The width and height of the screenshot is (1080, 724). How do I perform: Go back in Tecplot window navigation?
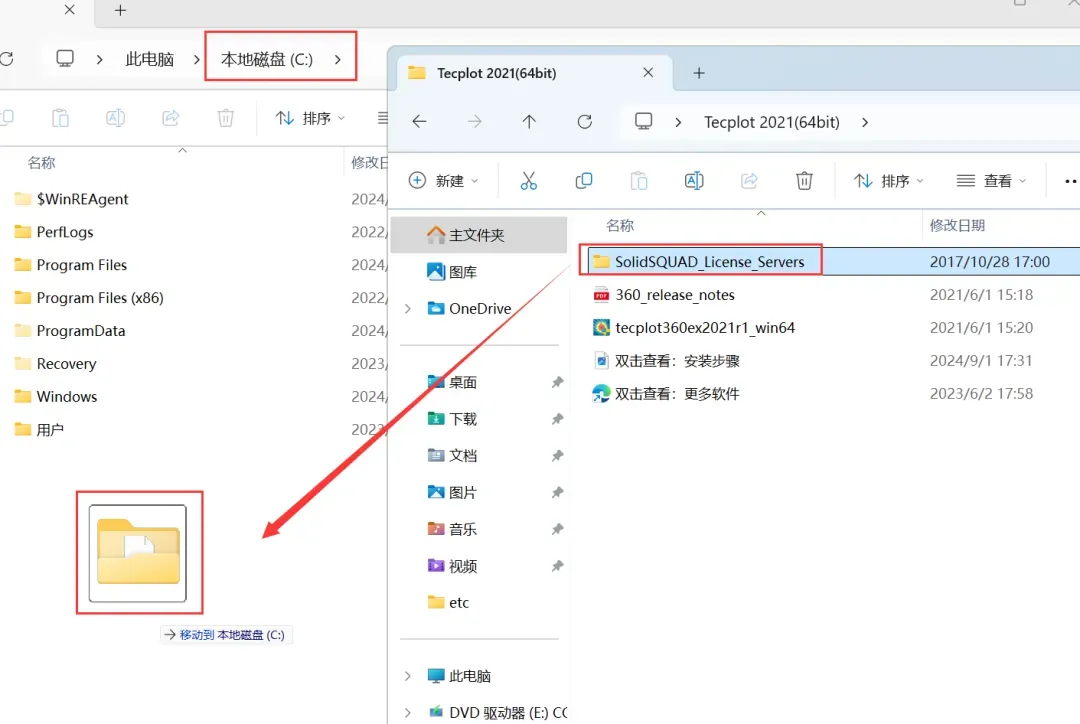(x=419, y=122)
